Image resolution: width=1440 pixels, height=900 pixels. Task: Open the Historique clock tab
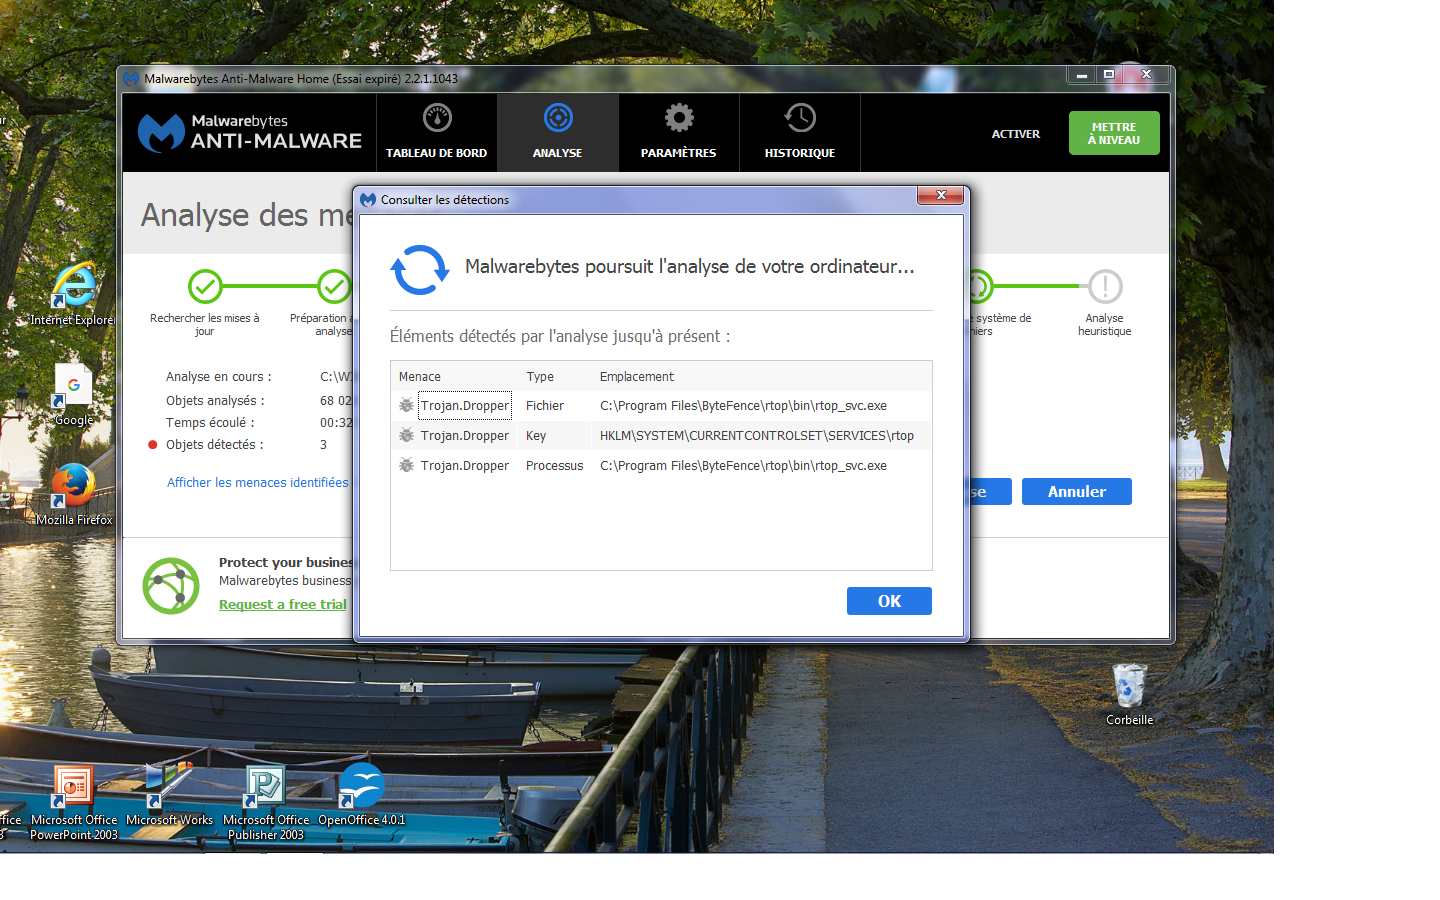pos(800,132)
